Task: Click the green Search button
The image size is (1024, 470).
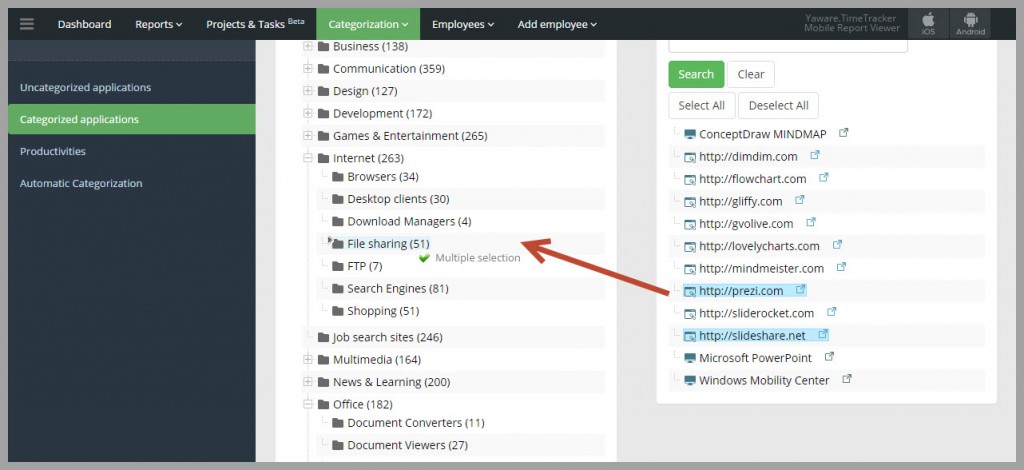Action: 696,74
